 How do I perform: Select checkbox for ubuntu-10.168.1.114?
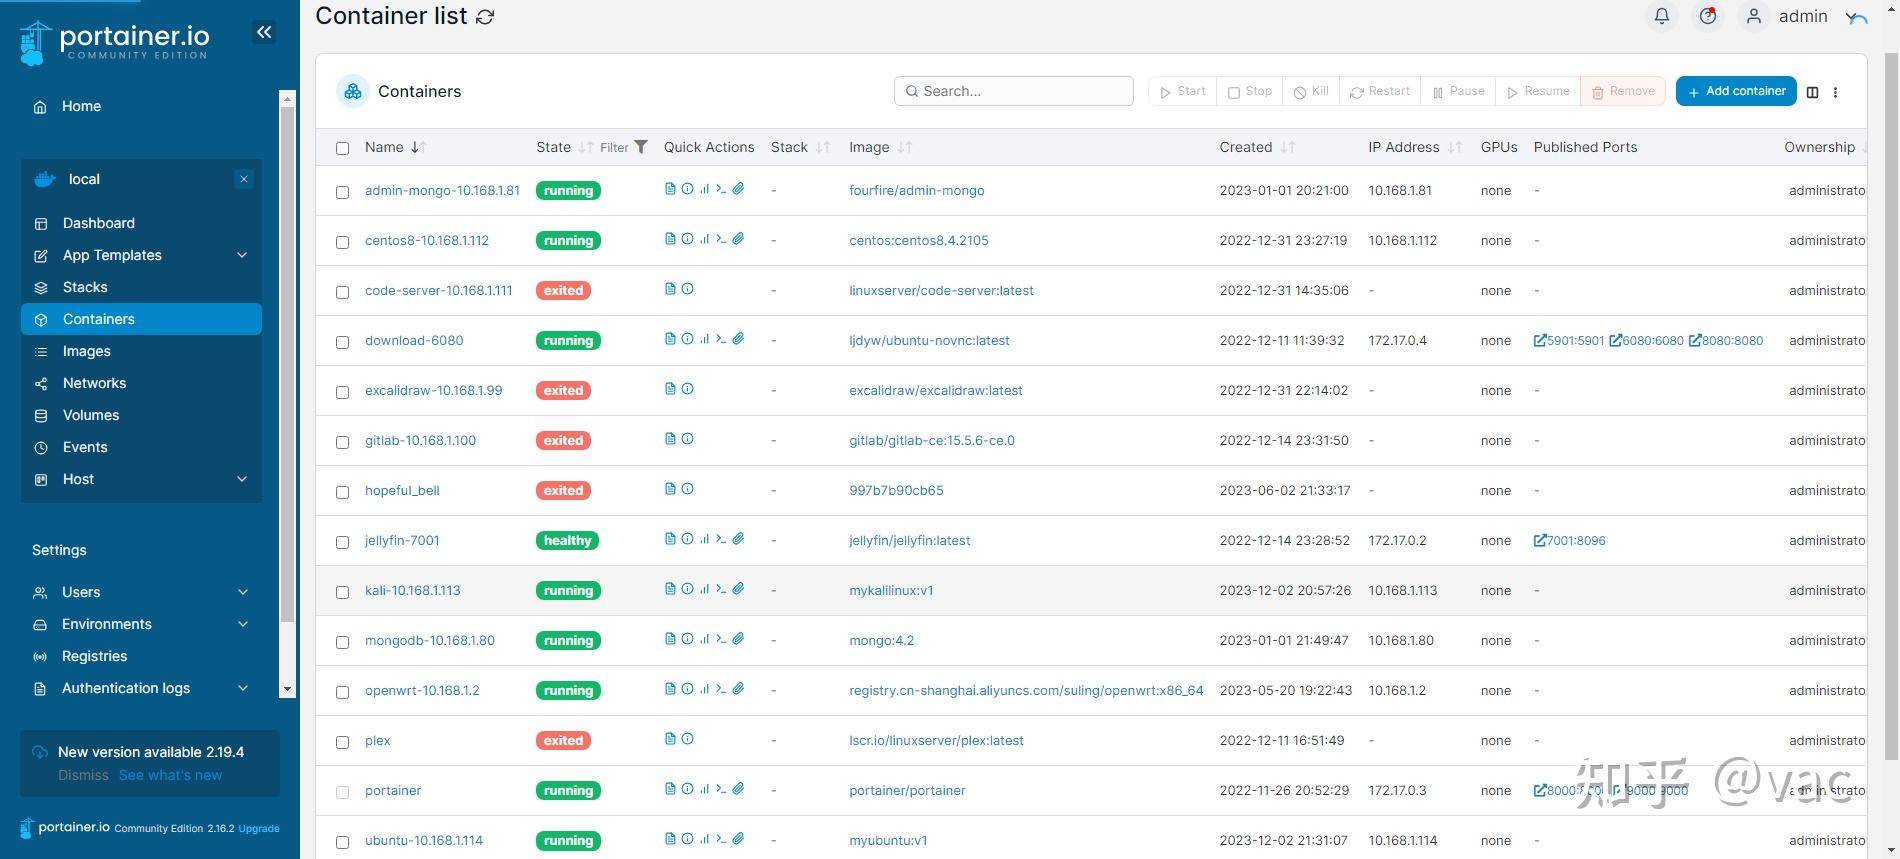click(x=342, y=842)
